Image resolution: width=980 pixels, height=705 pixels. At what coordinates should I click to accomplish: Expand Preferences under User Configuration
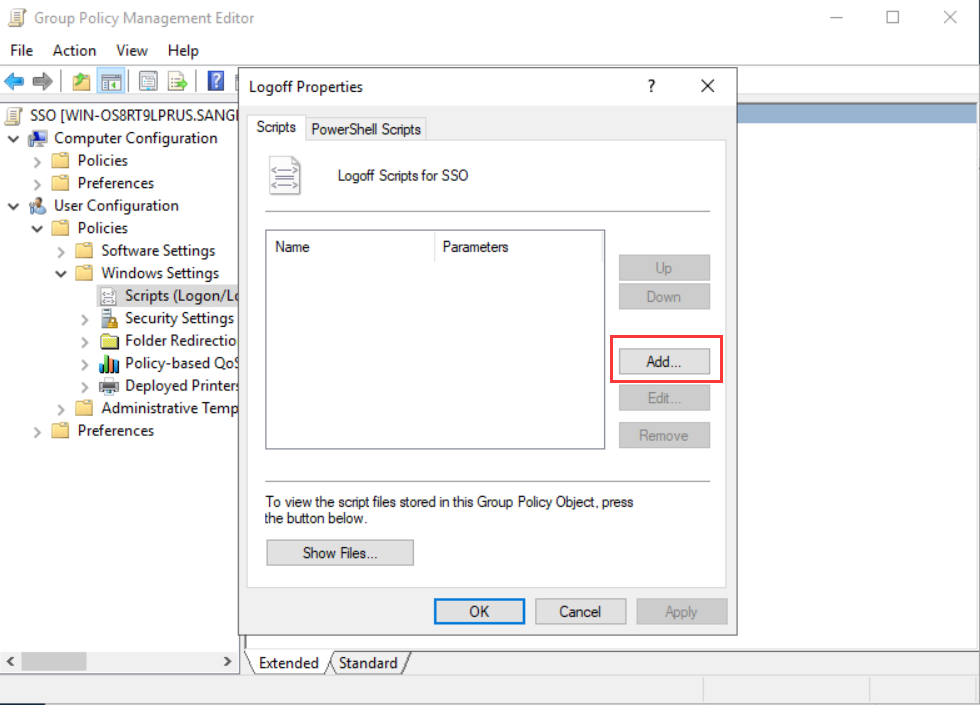37,431
